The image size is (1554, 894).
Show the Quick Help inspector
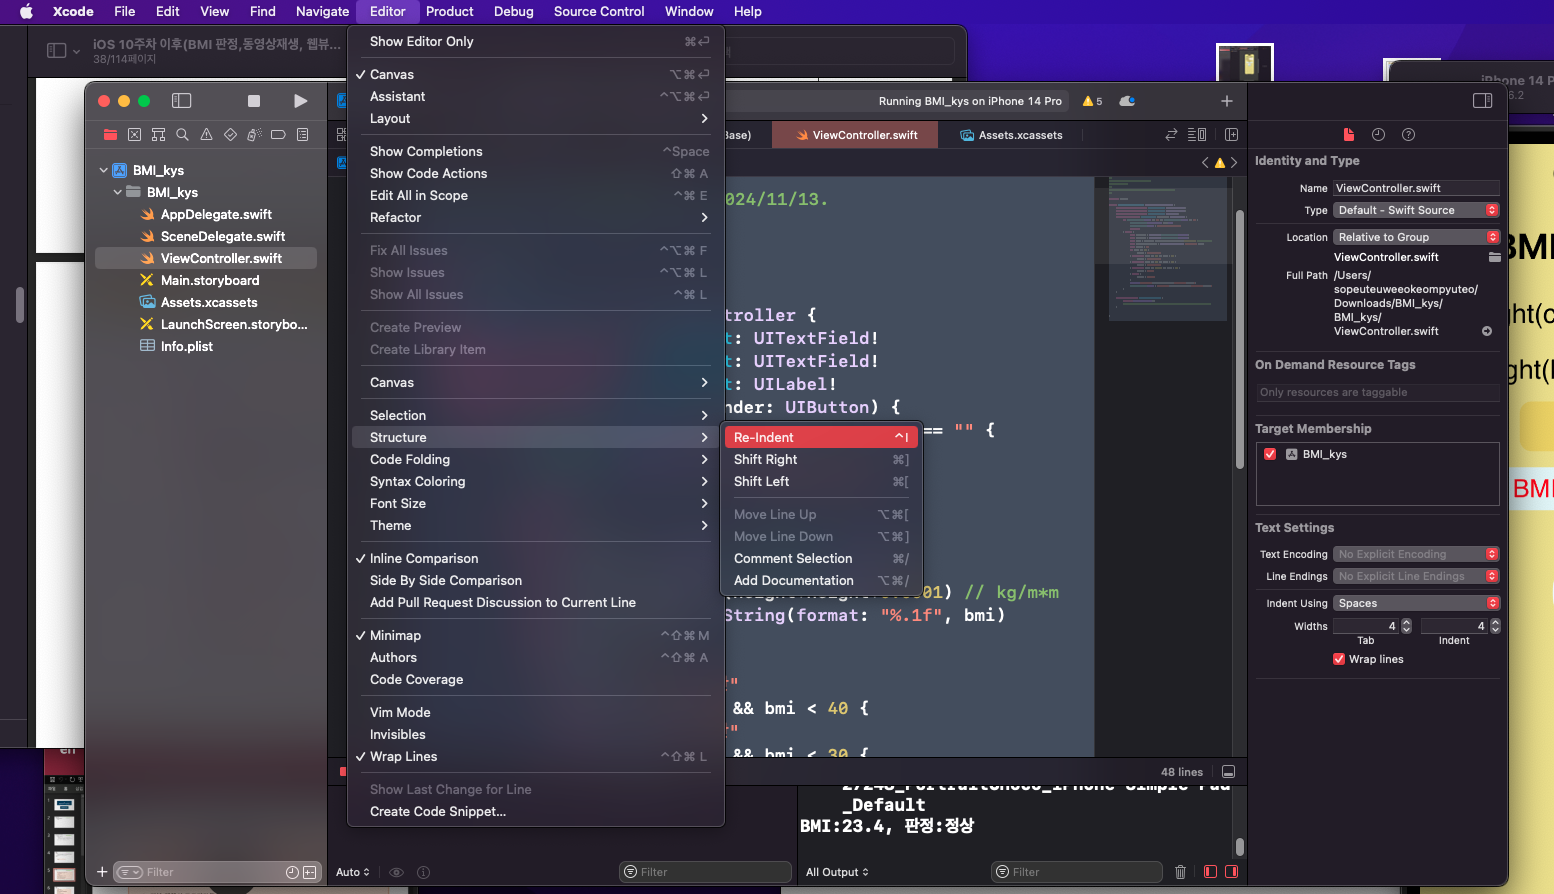click(x=1408, y=135)
